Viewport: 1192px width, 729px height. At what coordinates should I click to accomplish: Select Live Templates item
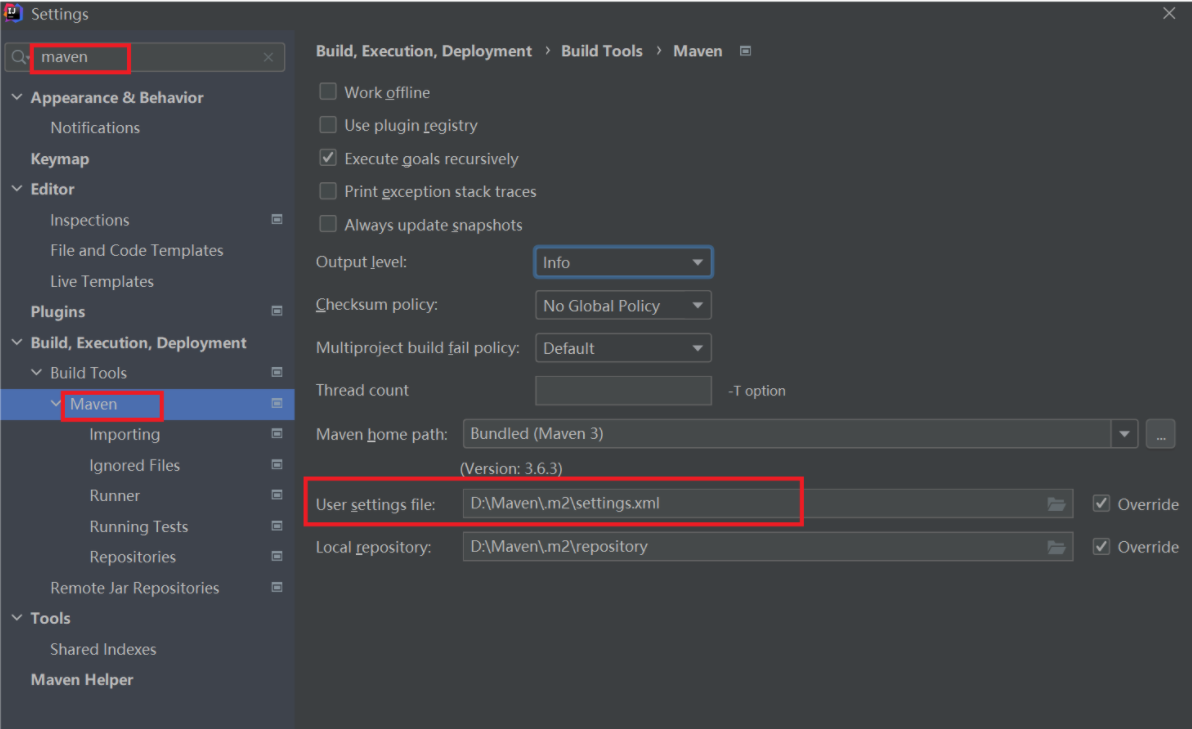(102, 281)
